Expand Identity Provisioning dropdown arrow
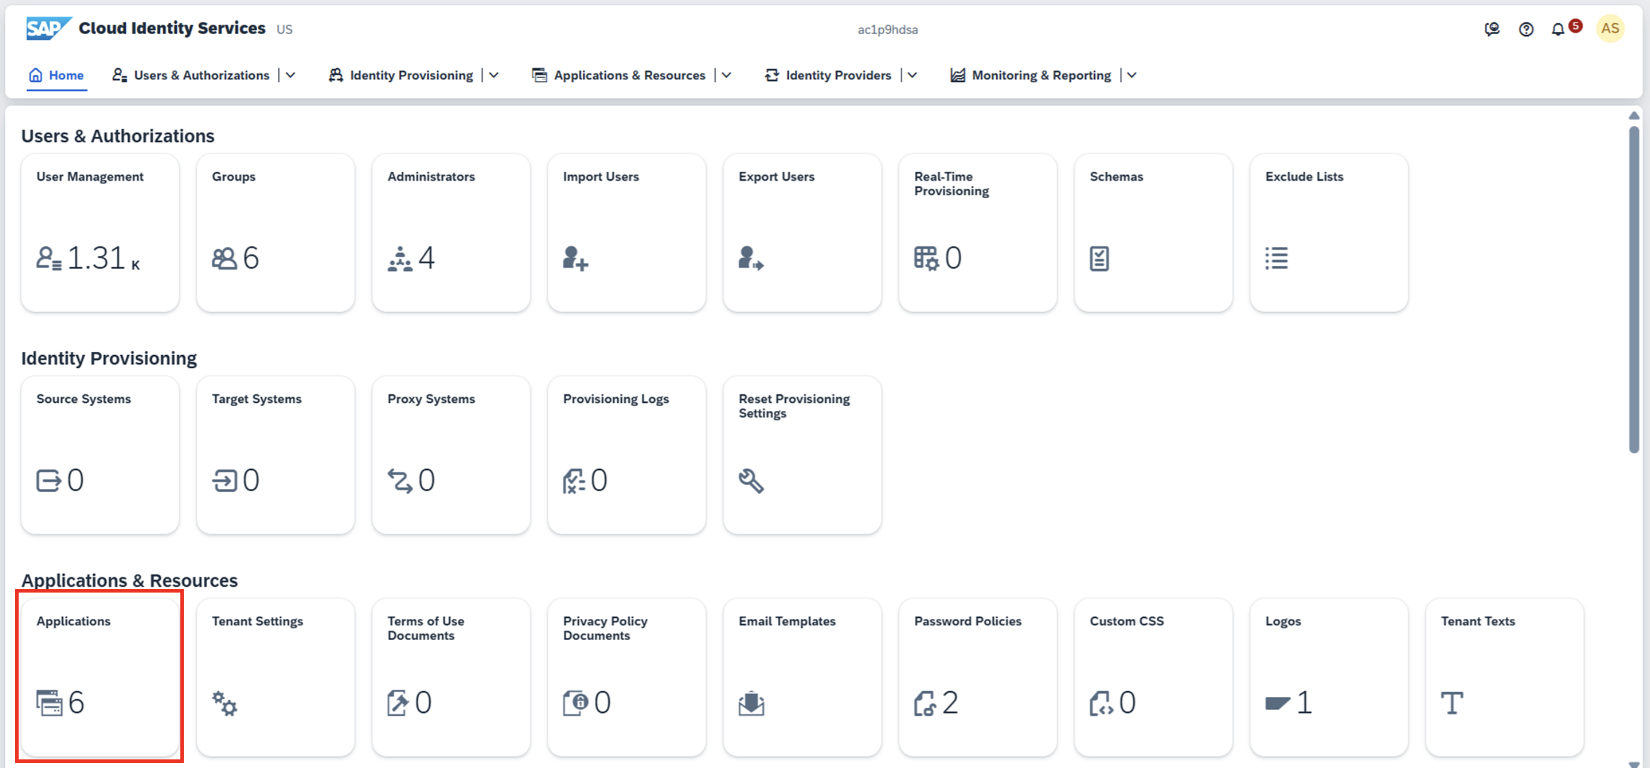 [494, 75]
